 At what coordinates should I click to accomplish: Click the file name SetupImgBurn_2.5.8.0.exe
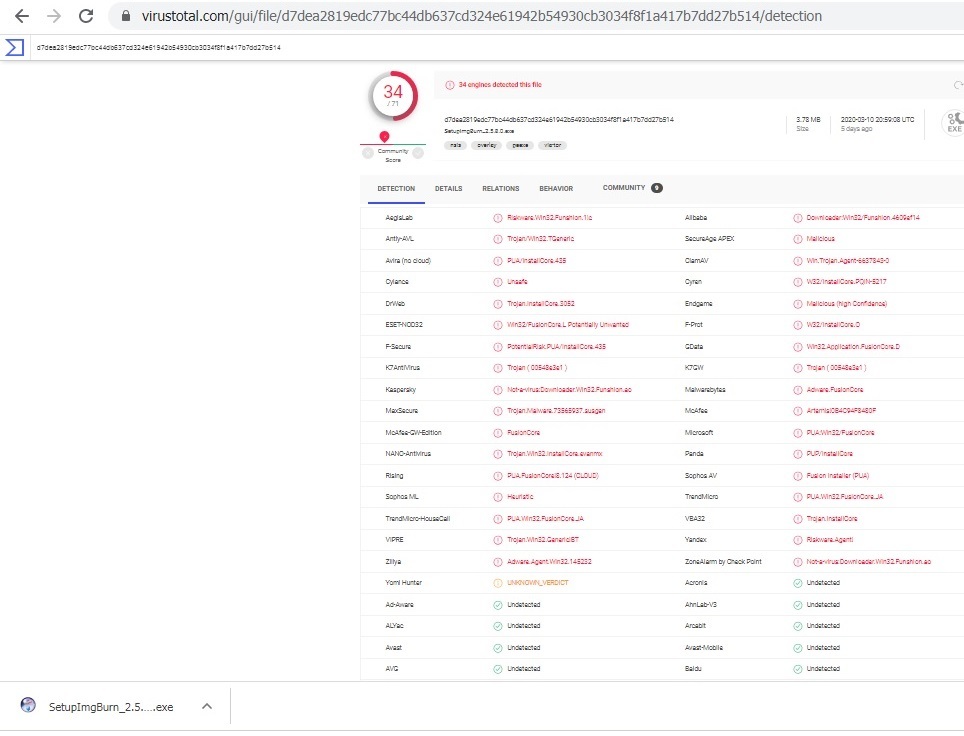click(x=479, y=131)
